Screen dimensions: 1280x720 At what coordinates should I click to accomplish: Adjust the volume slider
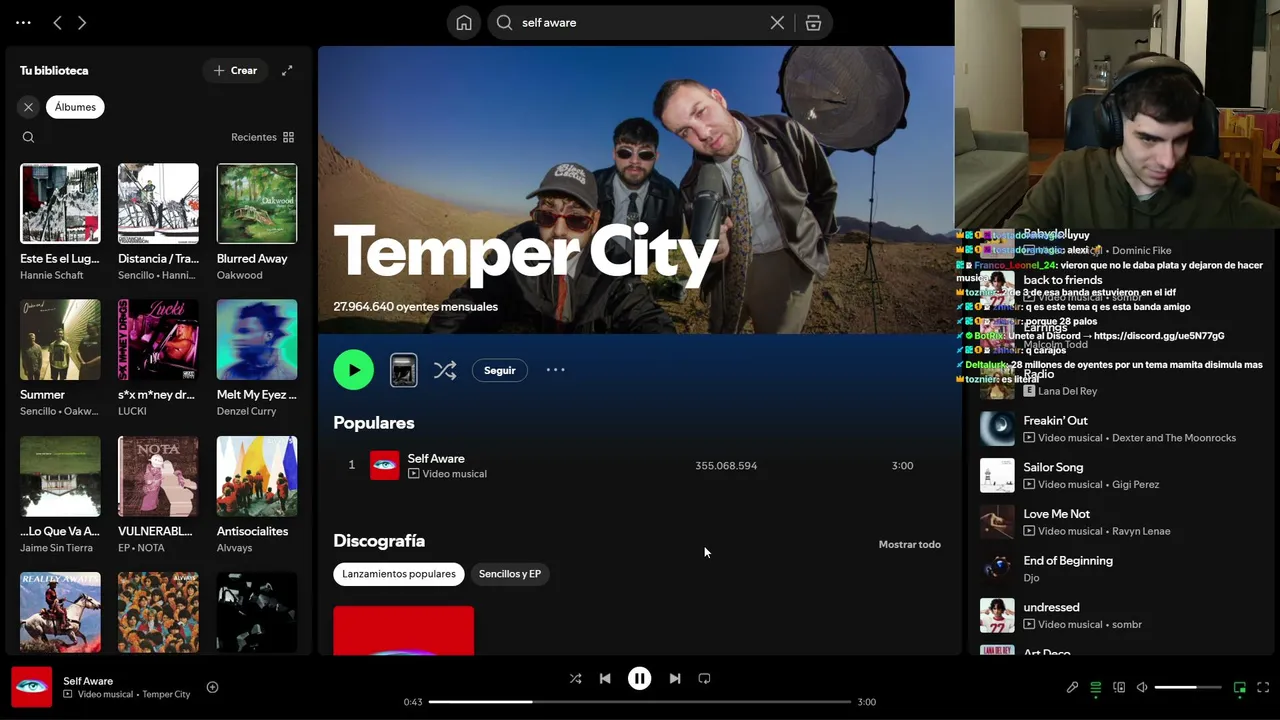click(x=1188, y=687)
